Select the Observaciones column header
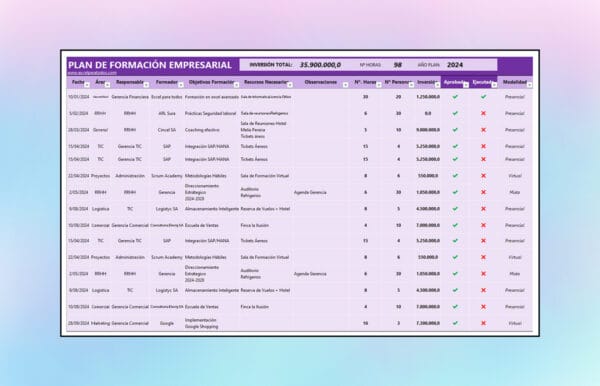This screenshot has width=600, height=386. point(321,82)
